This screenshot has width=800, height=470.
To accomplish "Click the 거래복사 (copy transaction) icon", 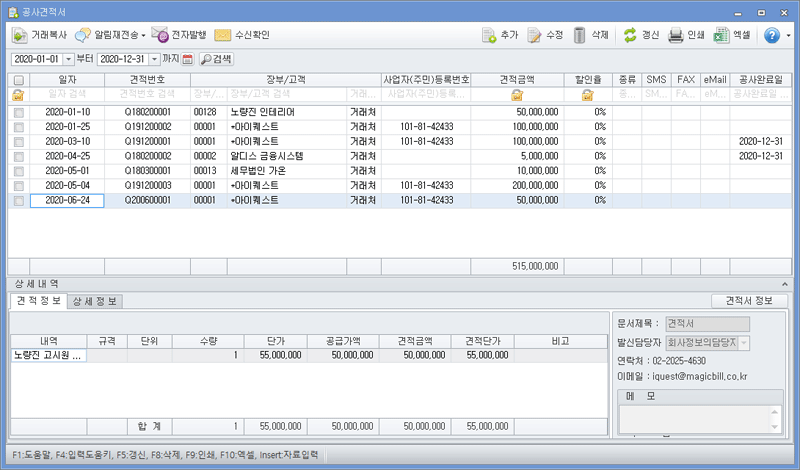I will point(19,35).
